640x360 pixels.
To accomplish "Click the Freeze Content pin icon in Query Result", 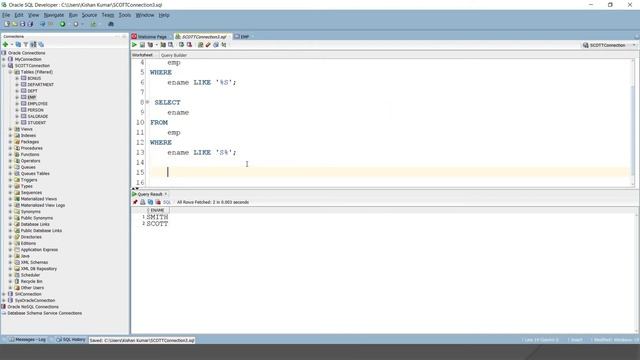I will [135, 202].
